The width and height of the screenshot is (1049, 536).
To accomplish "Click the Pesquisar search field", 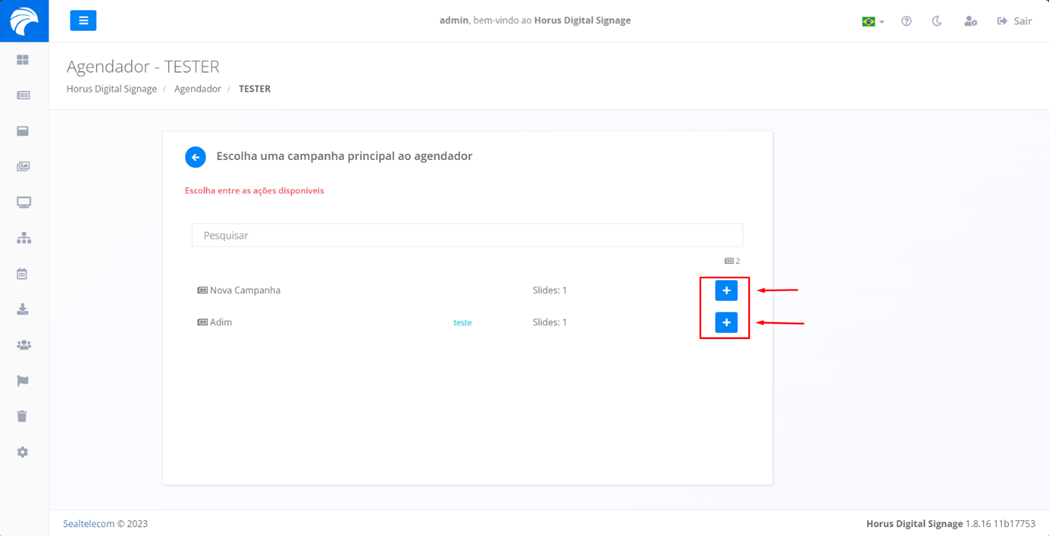I will (x=467, y=235).
